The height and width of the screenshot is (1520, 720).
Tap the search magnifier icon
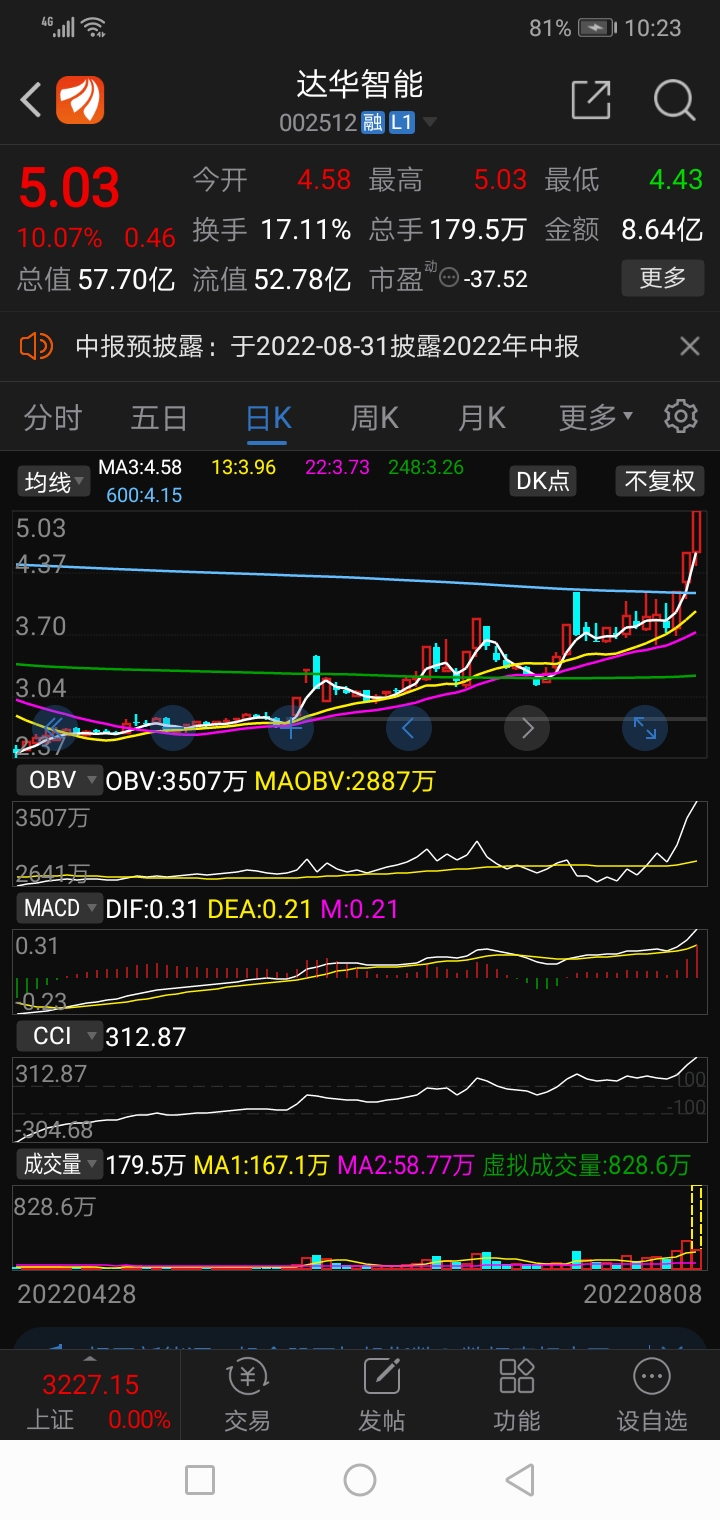tap(674, 100)
